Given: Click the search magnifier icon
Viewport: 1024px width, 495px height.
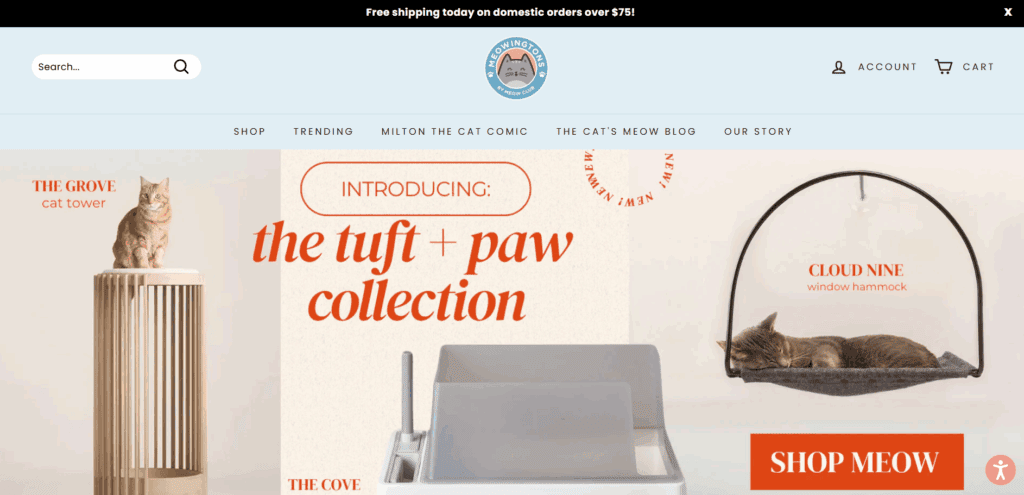Looking at the screenshot, I should click(181, 67).
